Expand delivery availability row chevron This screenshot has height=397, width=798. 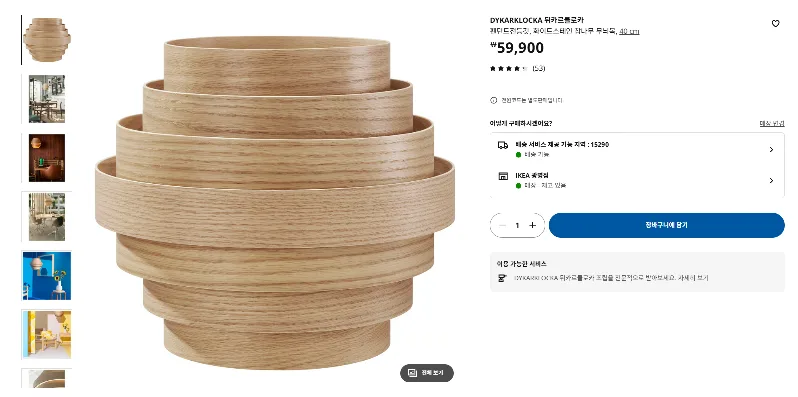point(771,150)
